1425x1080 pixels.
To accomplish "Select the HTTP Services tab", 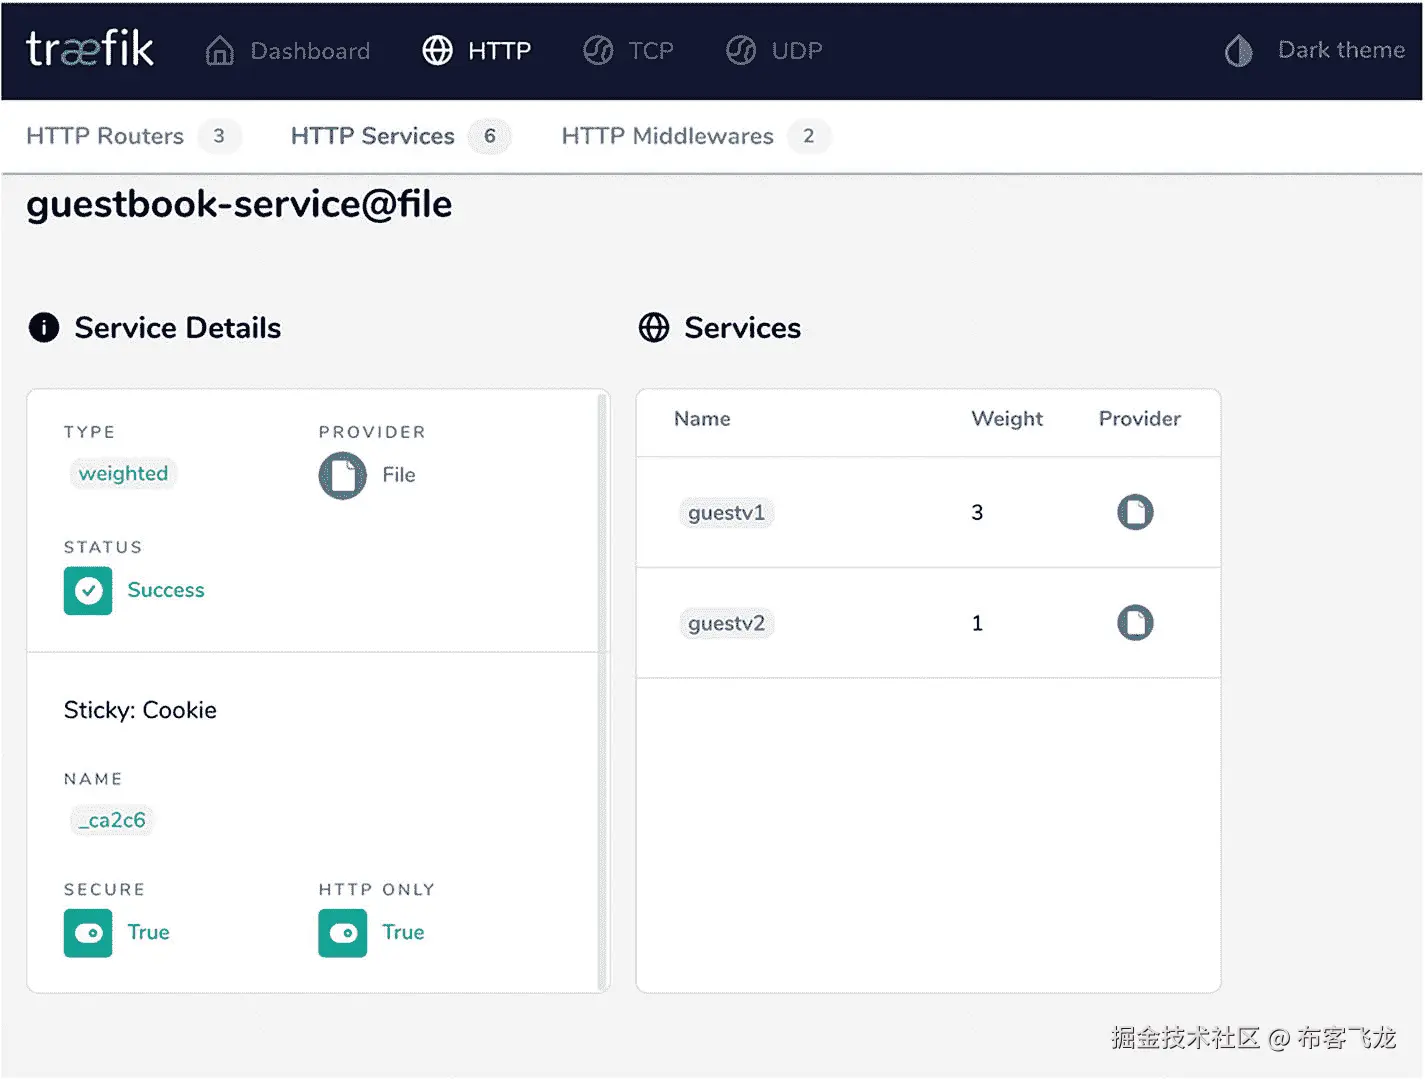I will coord(373,136).
